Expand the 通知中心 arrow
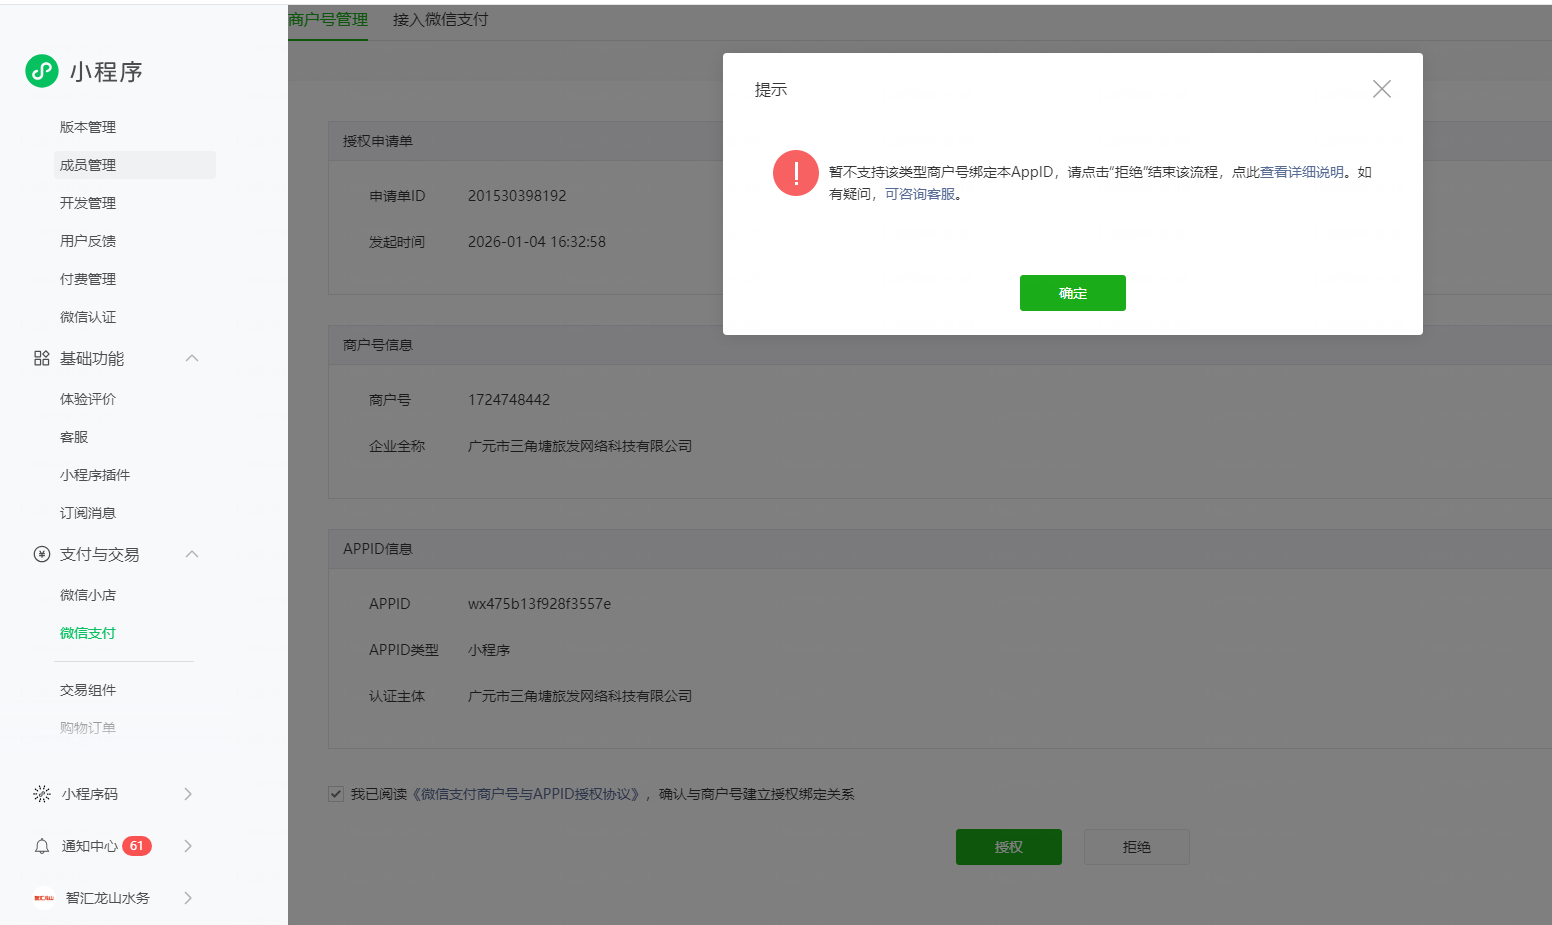Image resolution: width=1552 pixels, height=925 pixels. tap(188, 846)
